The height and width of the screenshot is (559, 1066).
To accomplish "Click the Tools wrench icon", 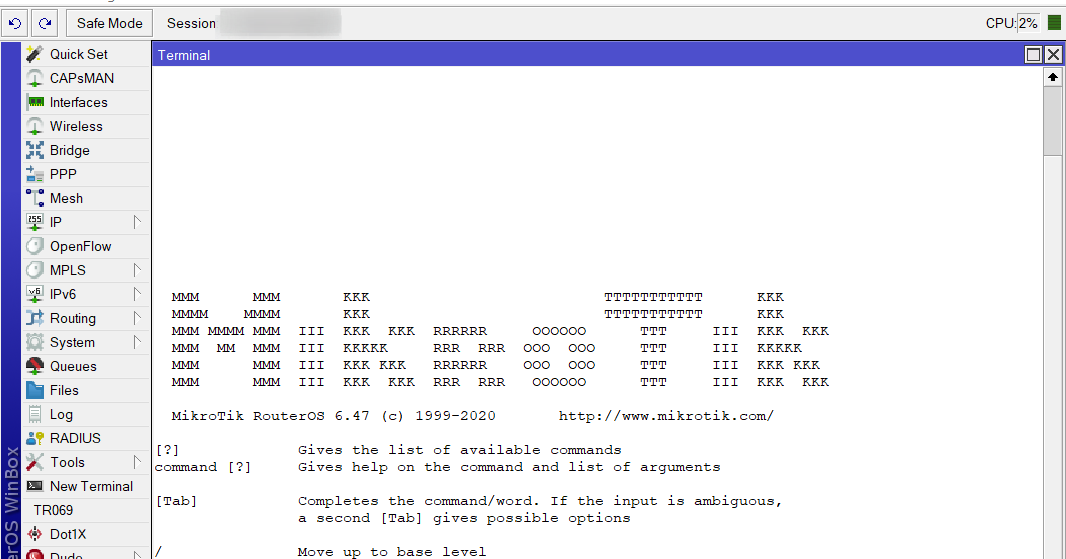I will (35, 462).
